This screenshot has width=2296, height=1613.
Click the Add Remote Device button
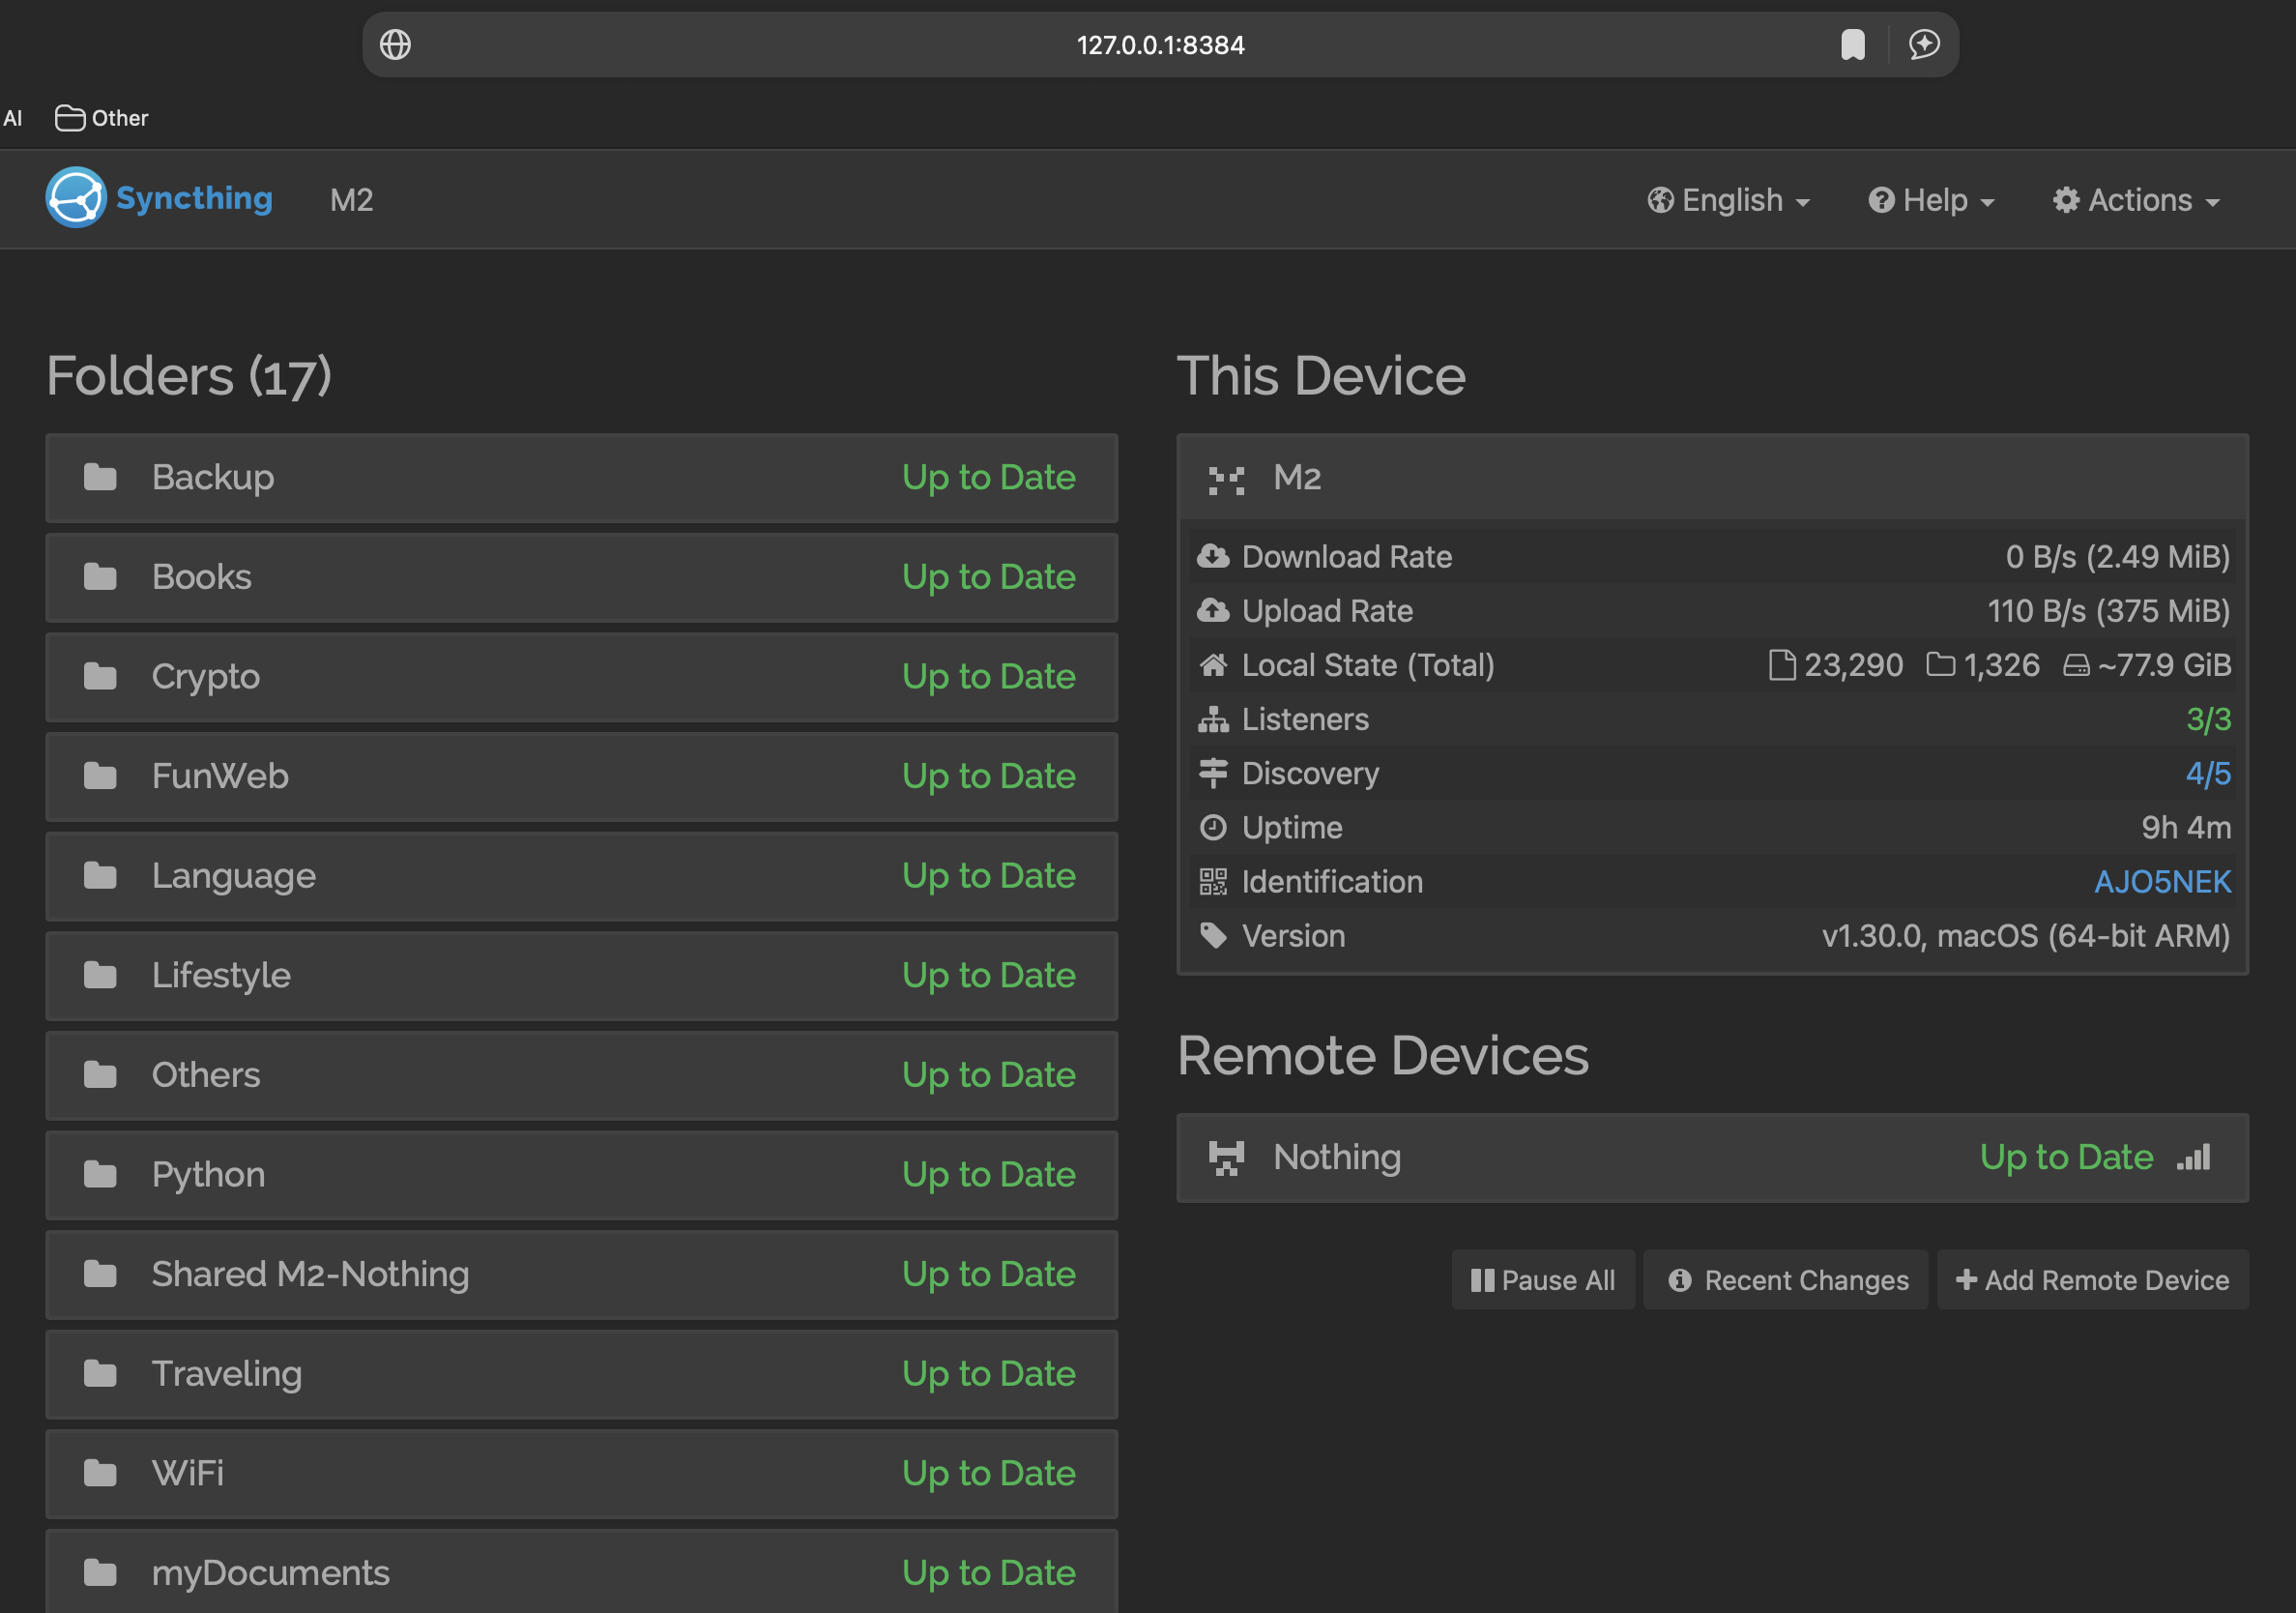2092,1280
